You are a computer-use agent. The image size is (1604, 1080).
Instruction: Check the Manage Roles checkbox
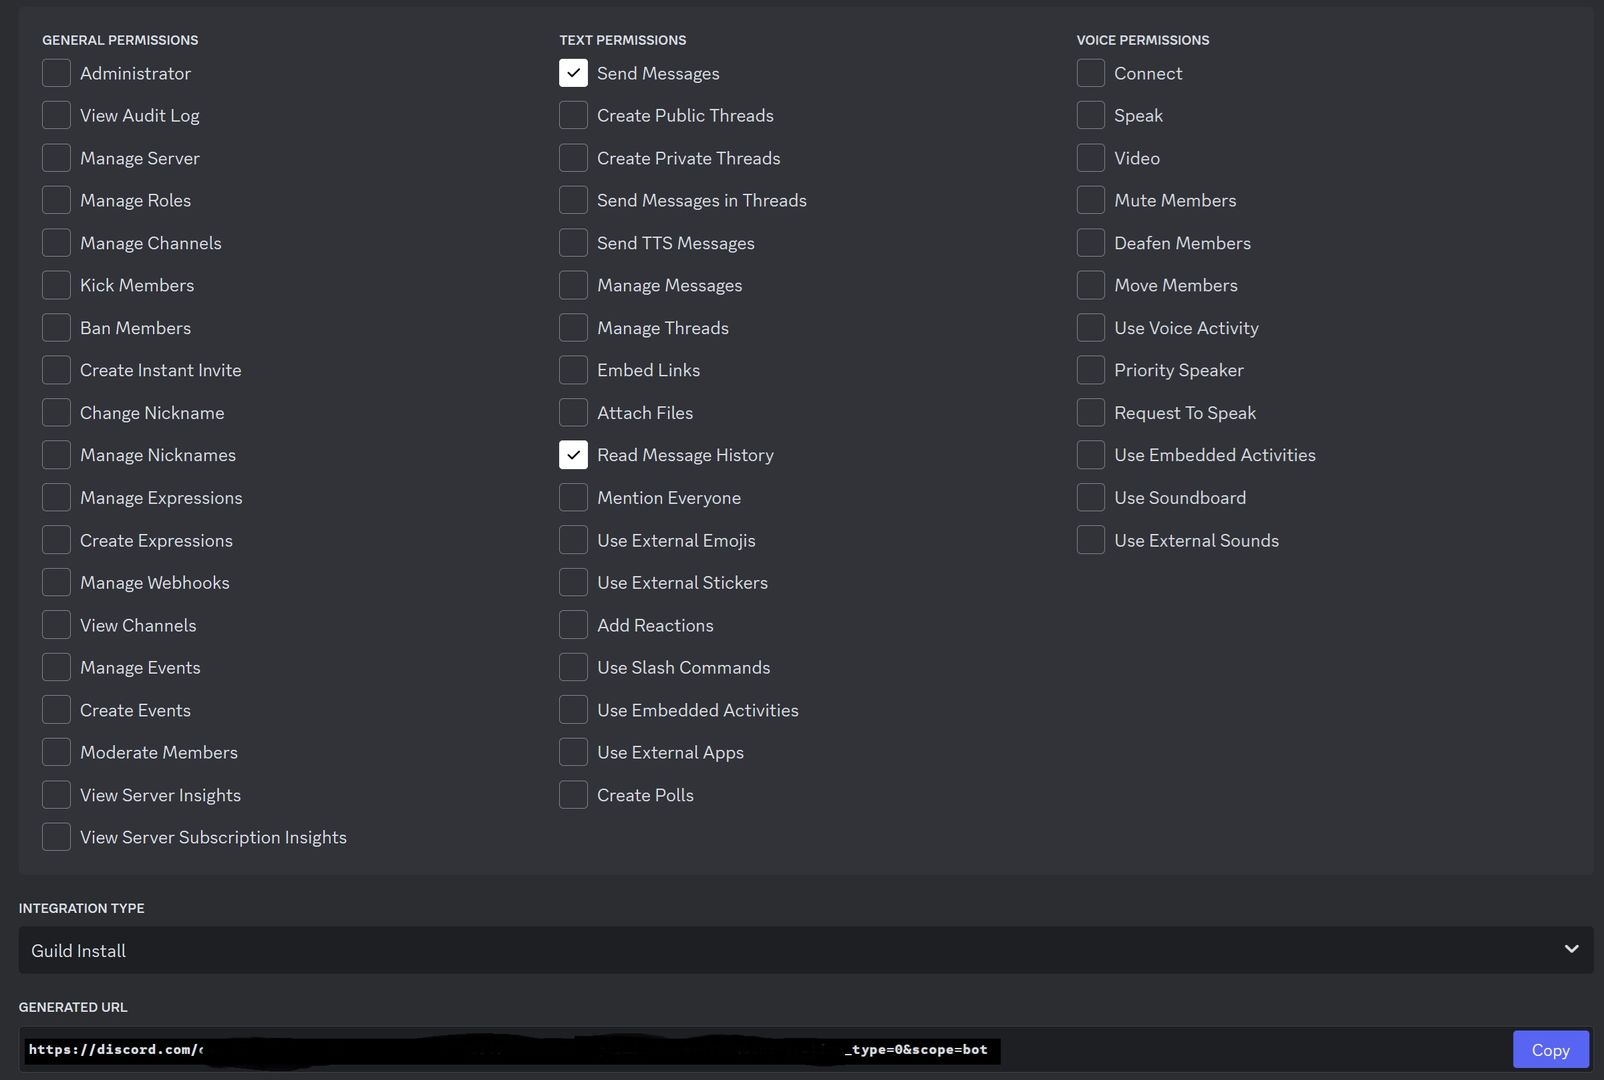pyautogui.click(x=56, y=200)
